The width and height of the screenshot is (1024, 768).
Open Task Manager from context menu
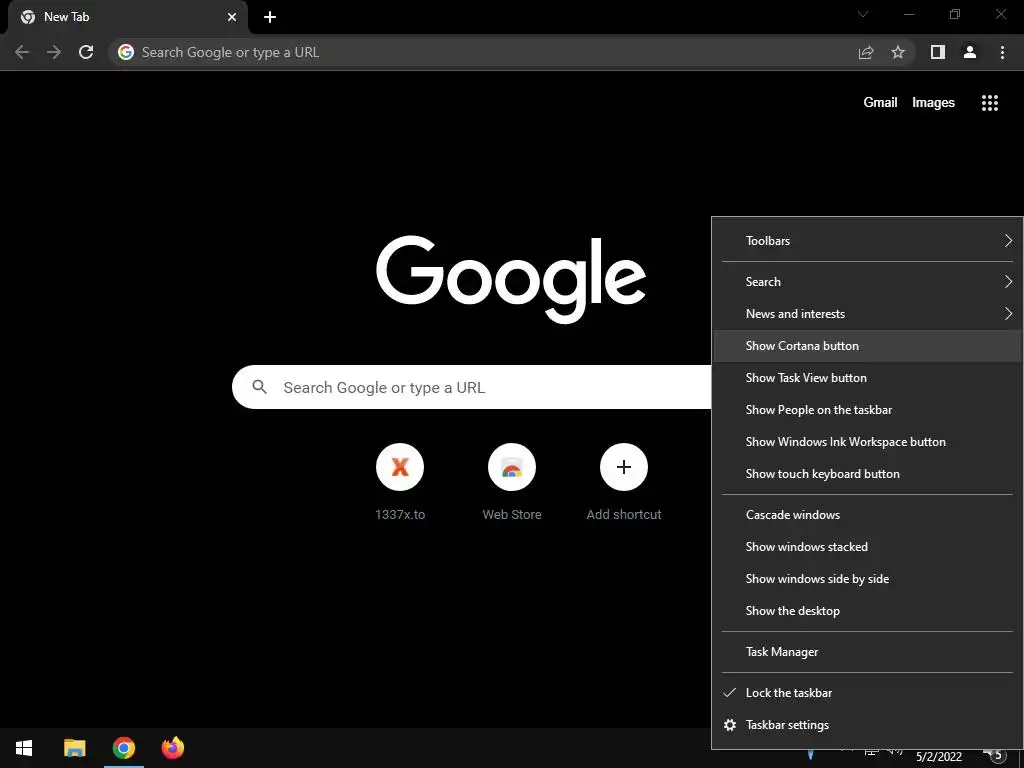(x=868, y=652)
